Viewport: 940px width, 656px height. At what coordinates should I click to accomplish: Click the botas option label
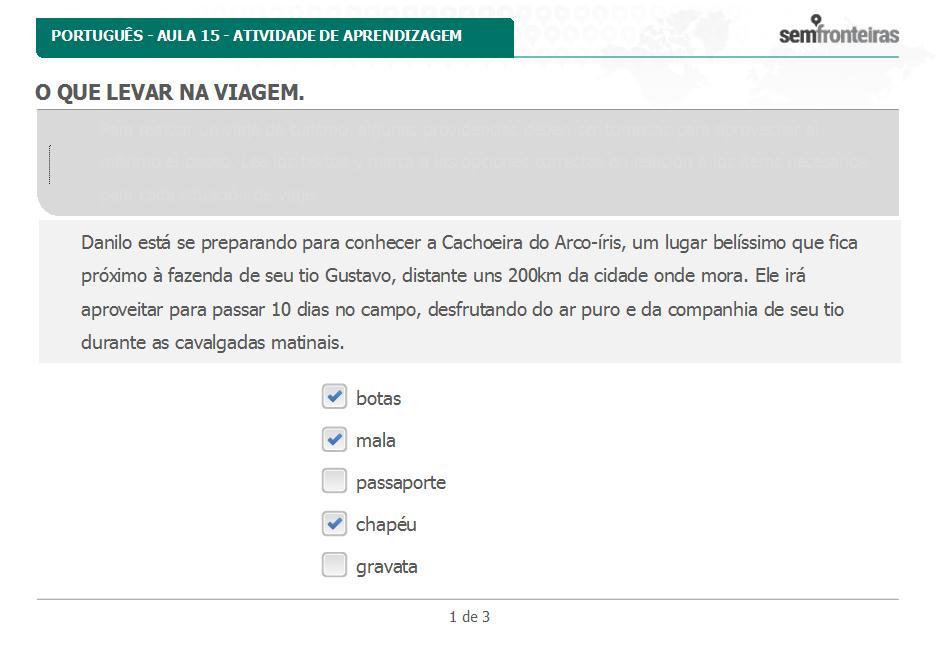tap(378, 398)
